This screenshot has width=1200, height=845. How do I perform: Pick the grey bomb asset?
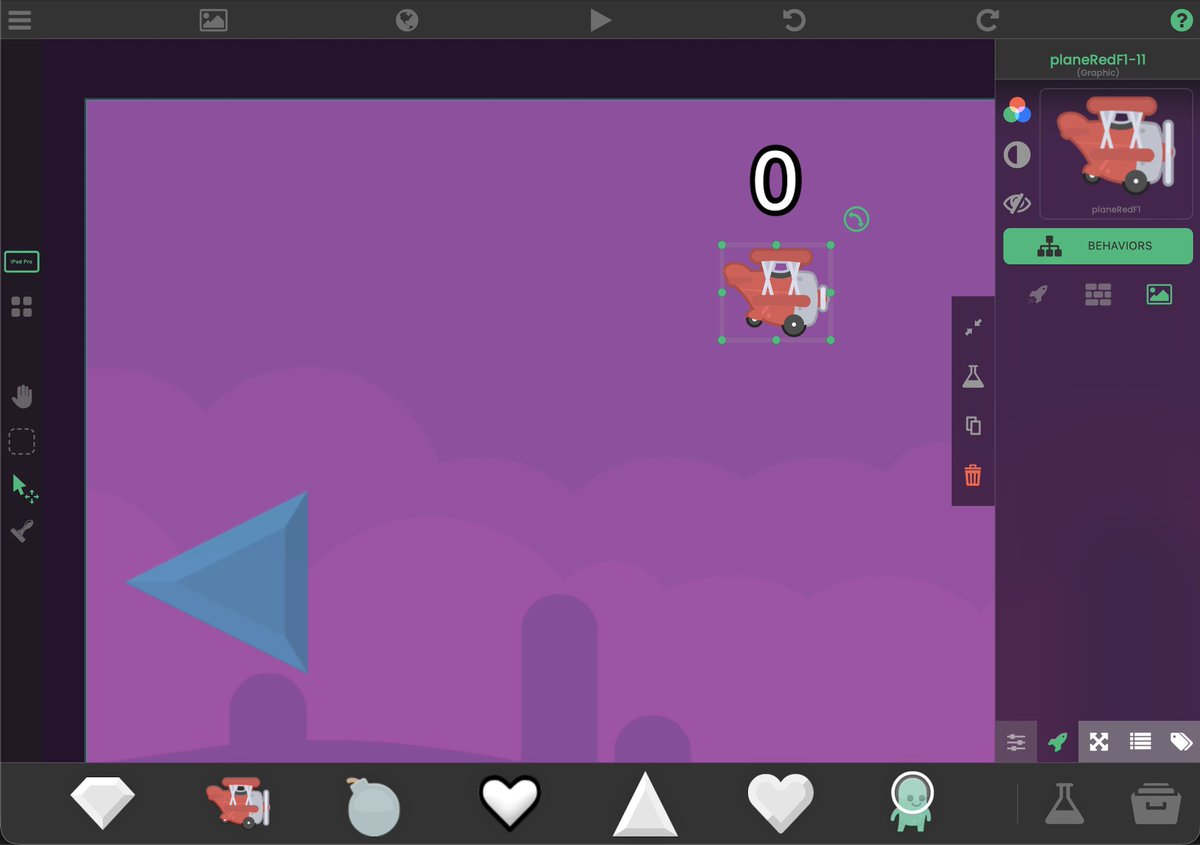click(x=373, y=805)
